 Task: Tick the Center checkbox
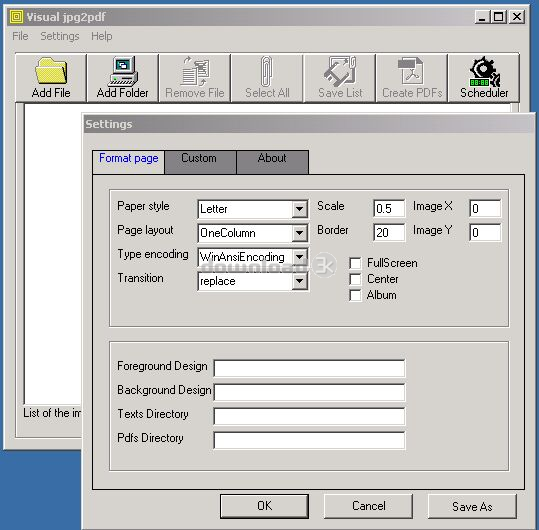[355, 279]
